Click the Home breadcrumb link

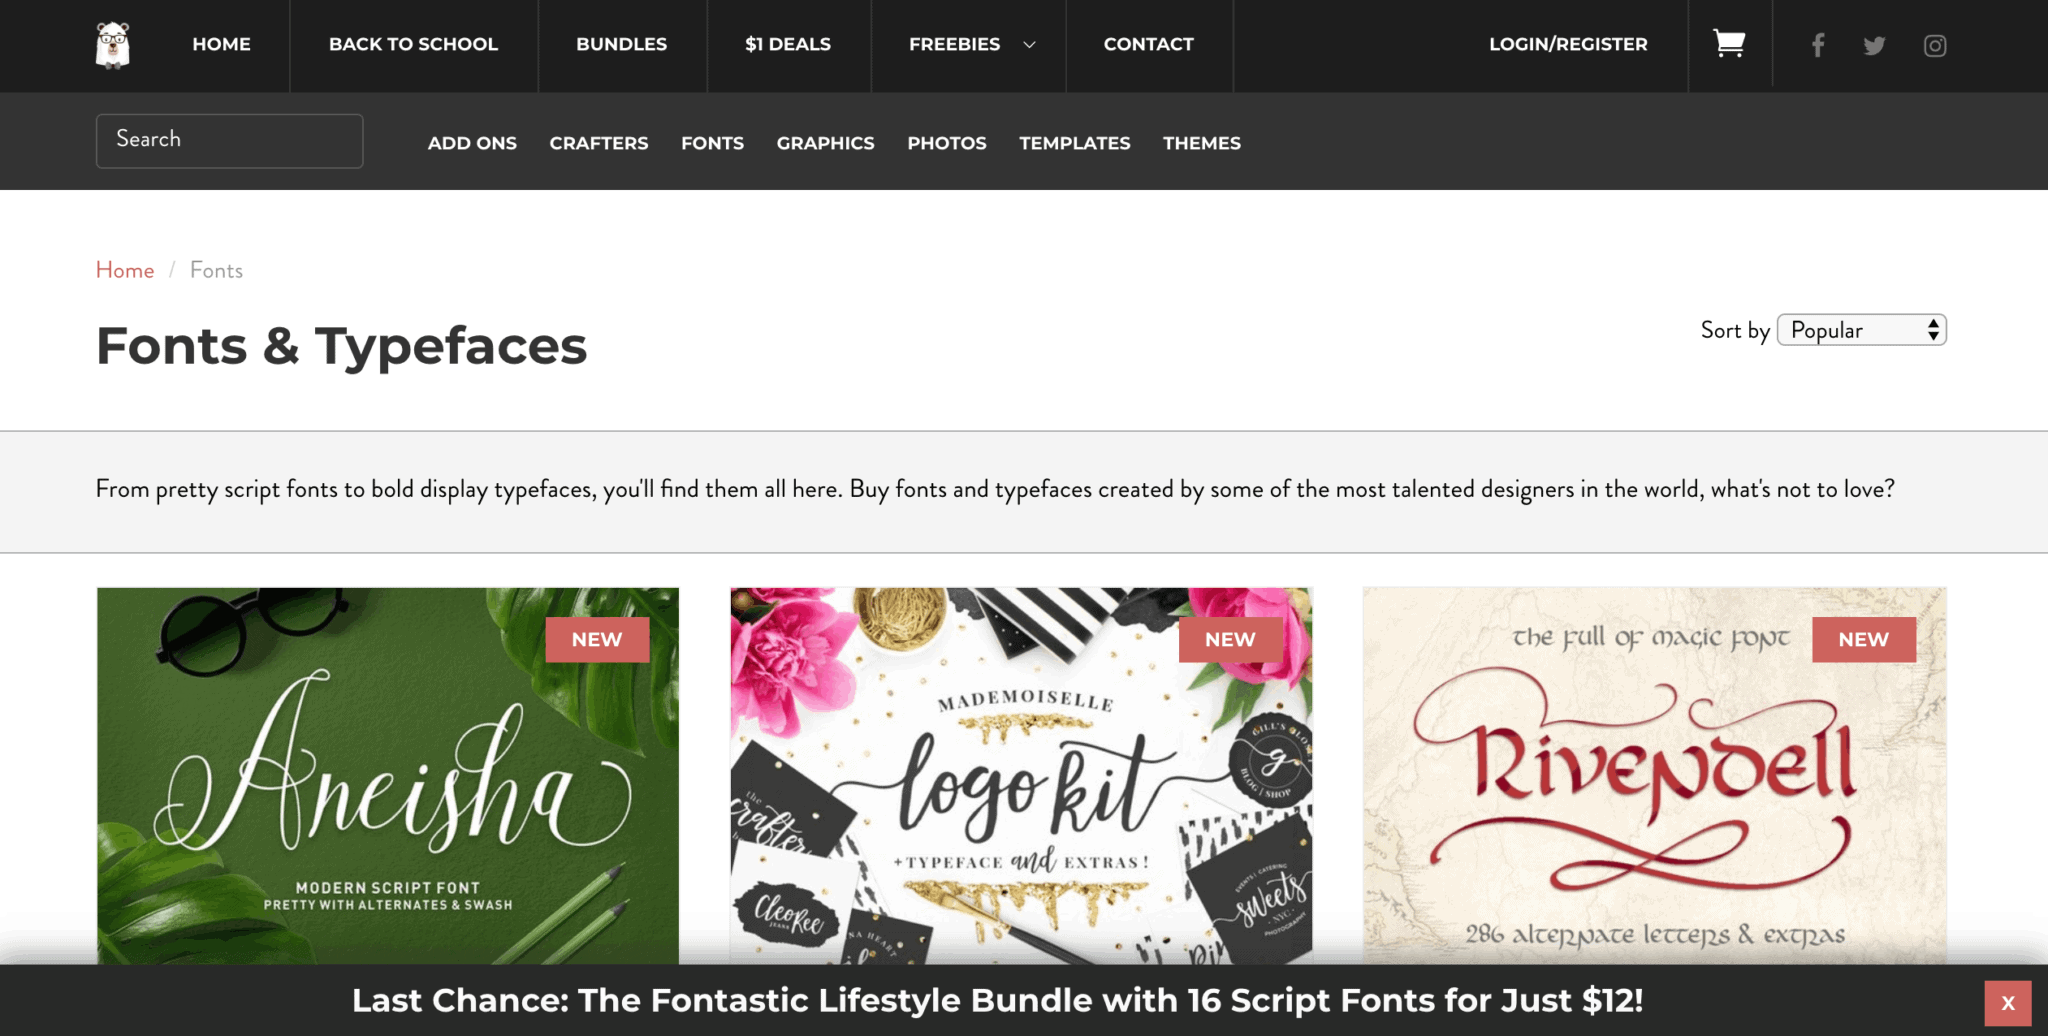[x=125, y=270]
